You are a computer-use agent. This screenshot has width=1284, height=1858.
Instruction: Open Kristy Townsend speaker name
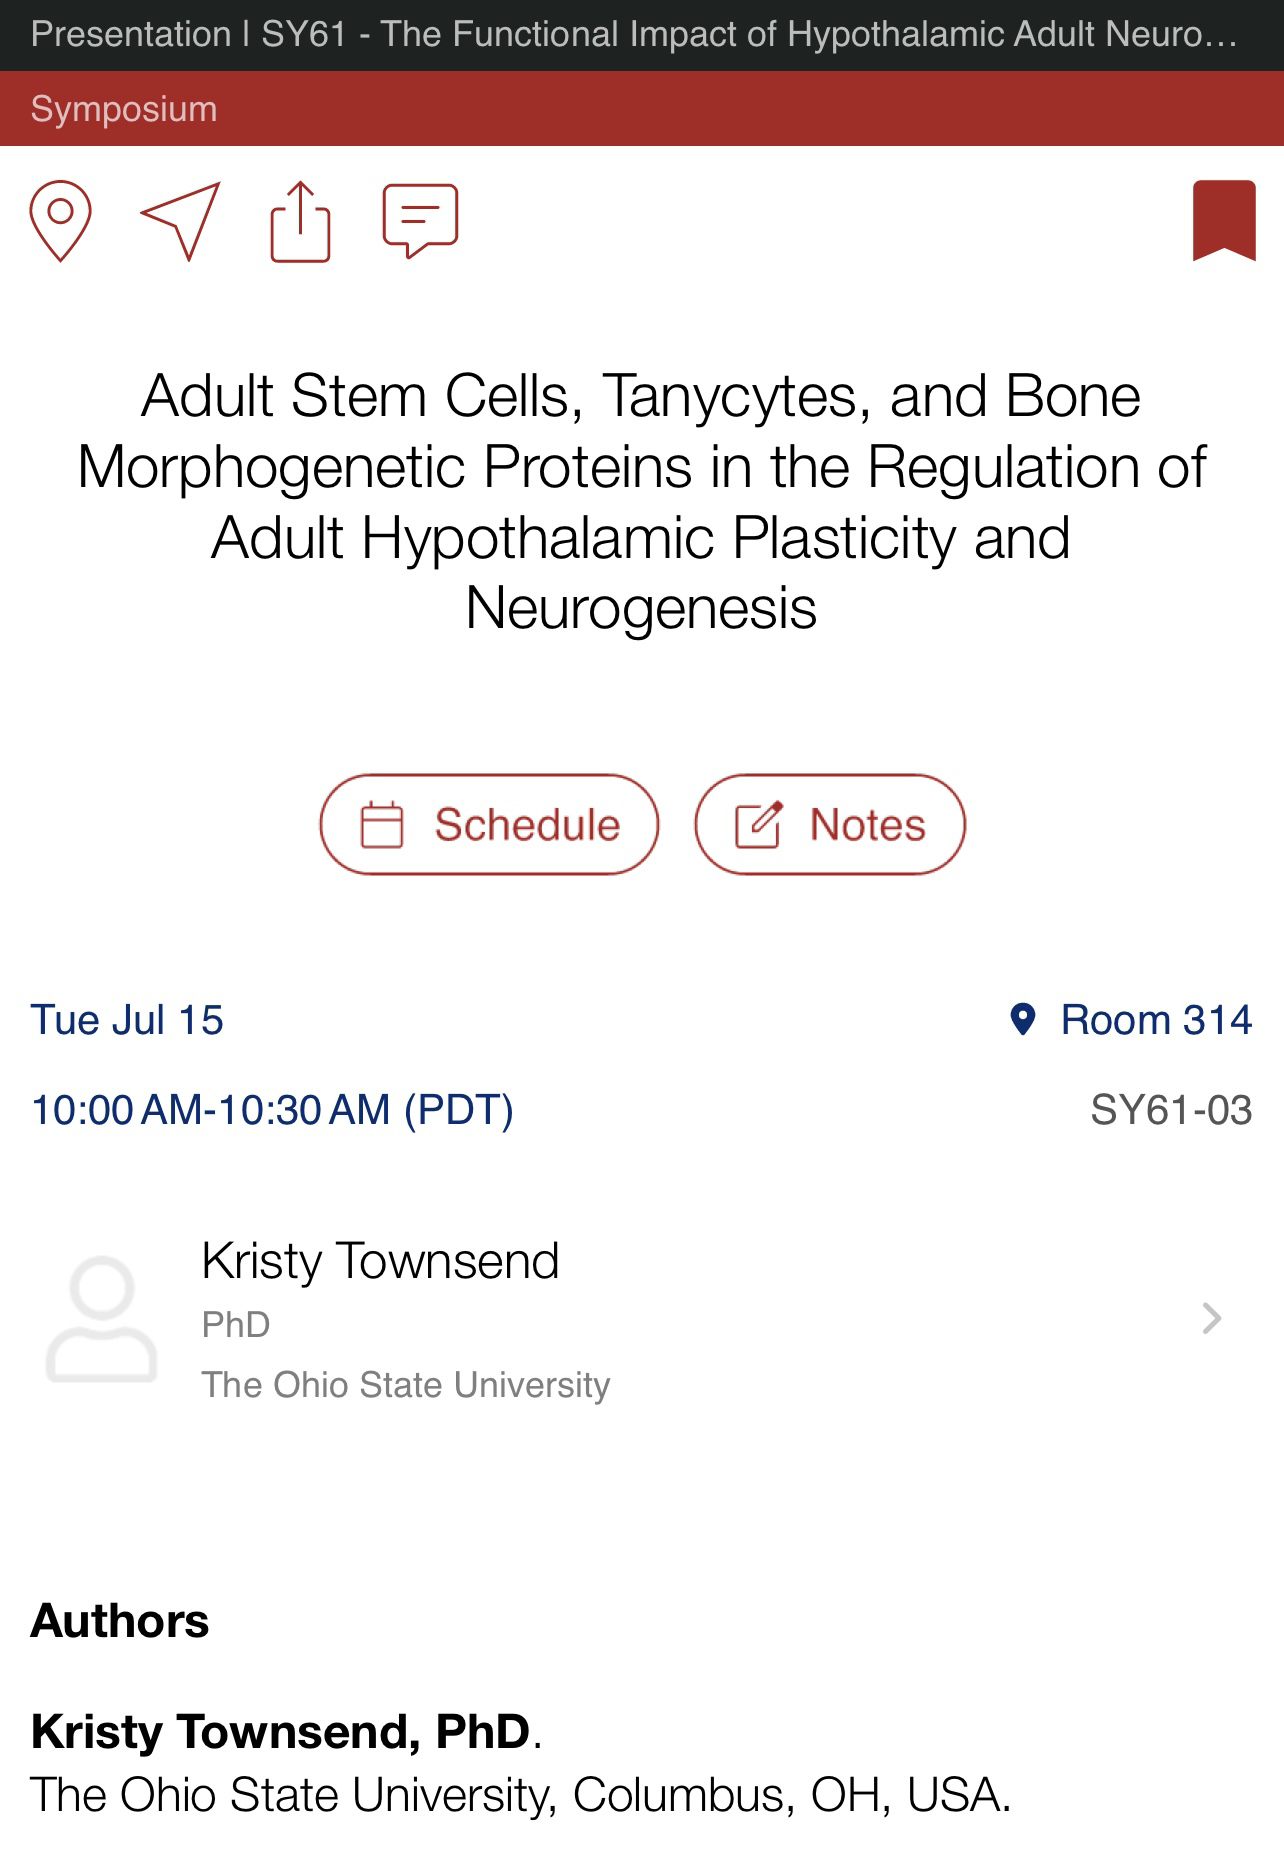click(x=380, y=1261)
